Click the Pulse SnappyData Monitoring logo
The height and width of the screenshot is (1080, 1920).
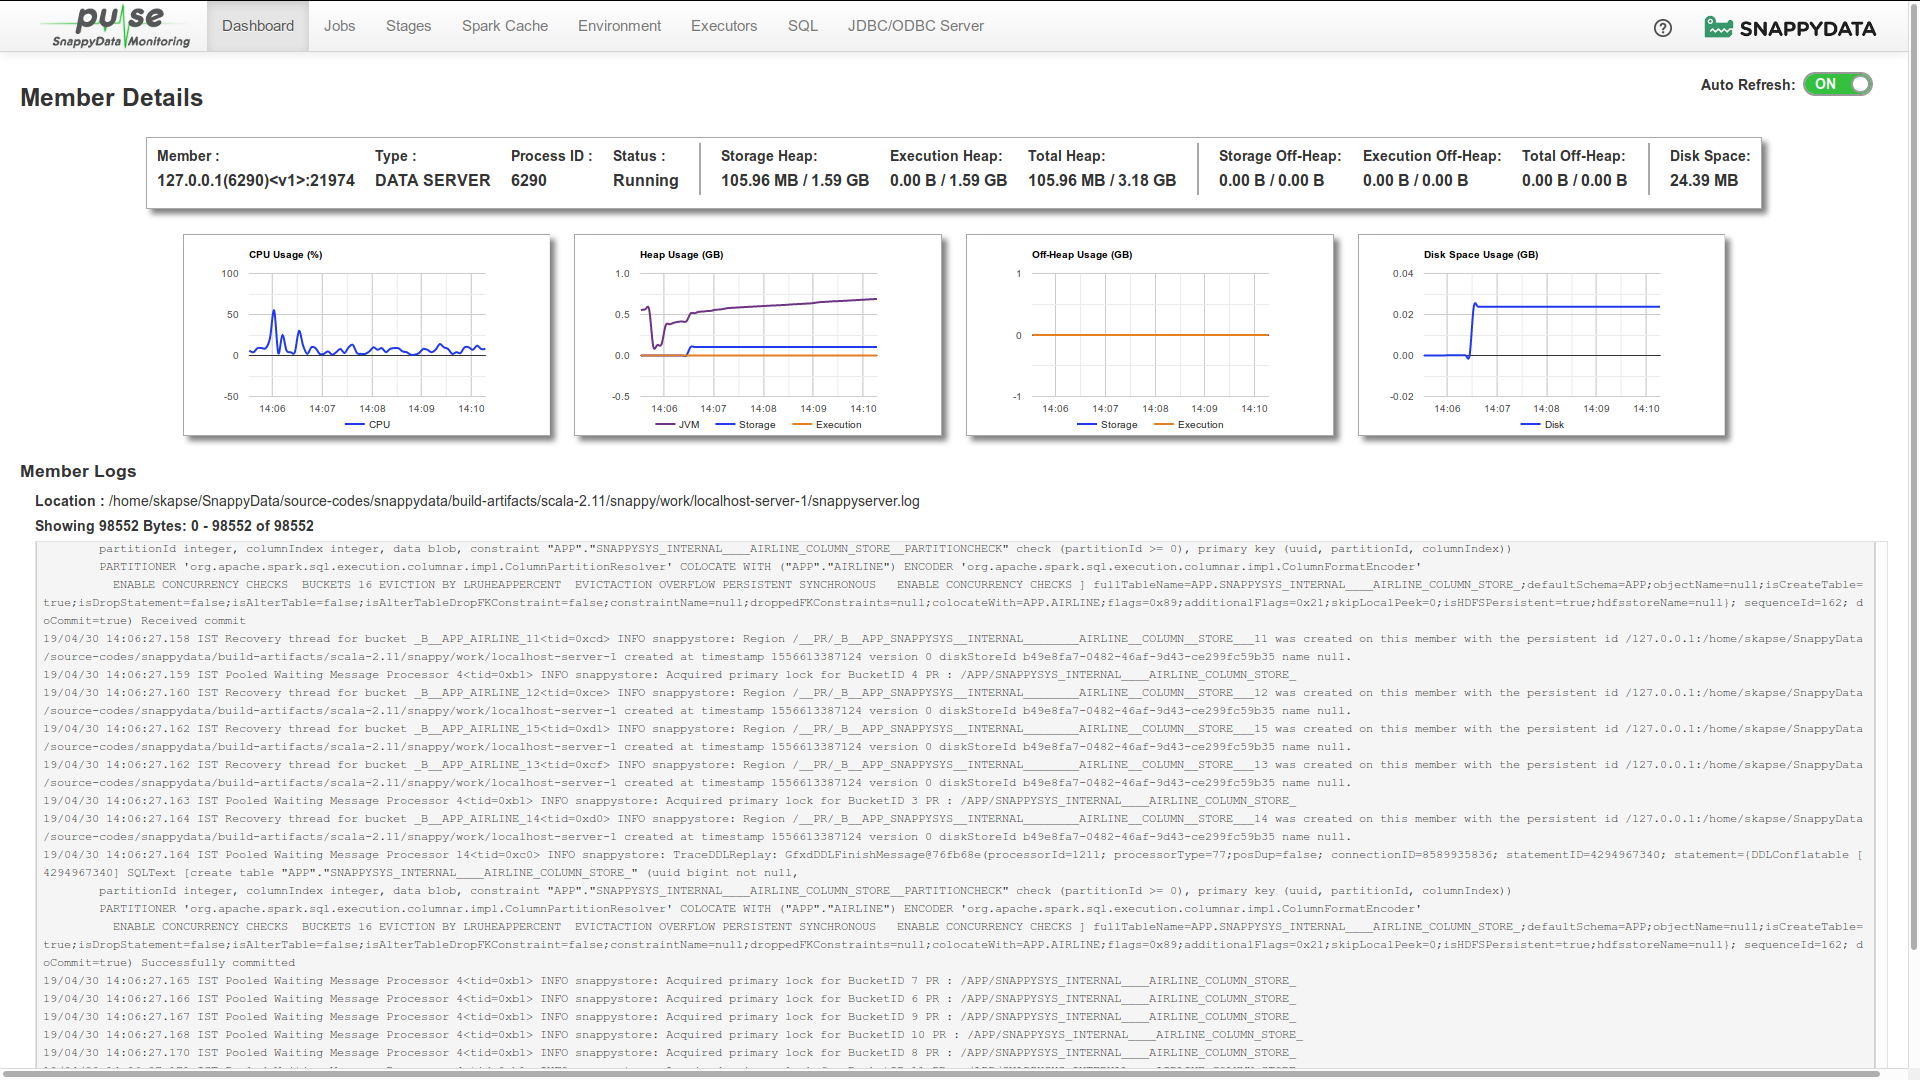(120, 26)
